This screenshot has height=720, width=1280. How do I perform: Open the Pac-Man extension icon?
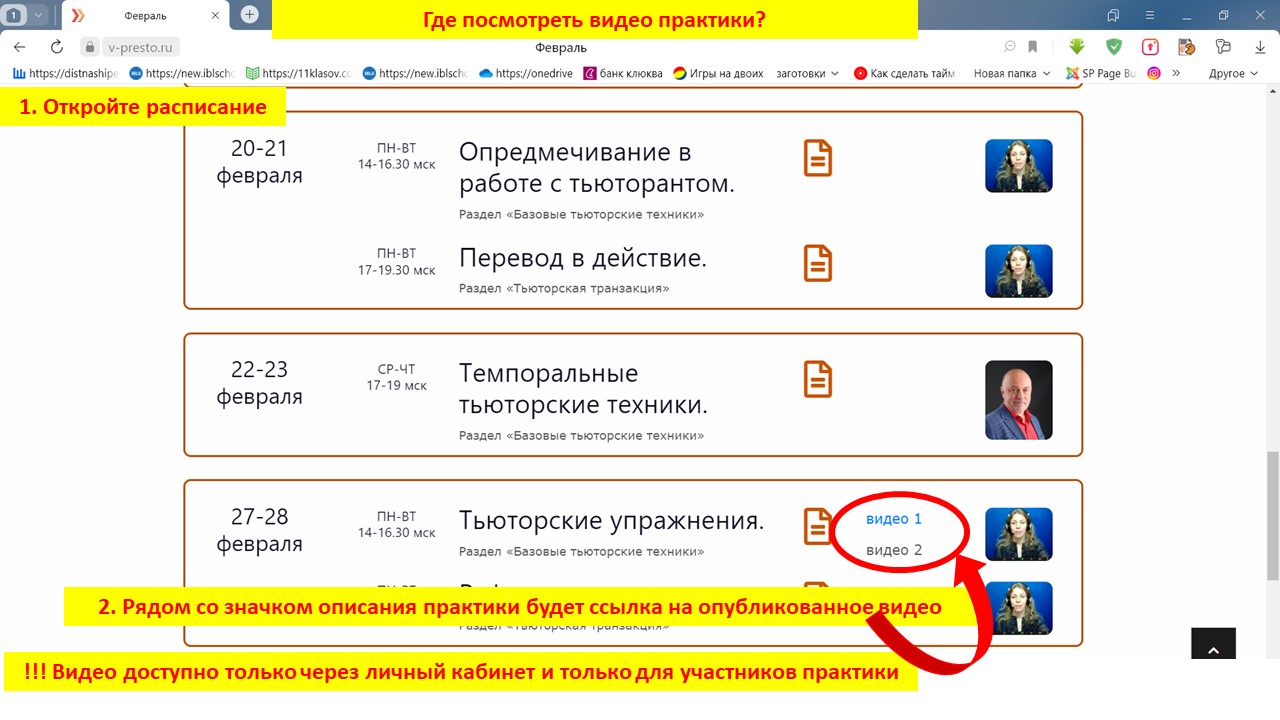click(x=1187, y=47)
